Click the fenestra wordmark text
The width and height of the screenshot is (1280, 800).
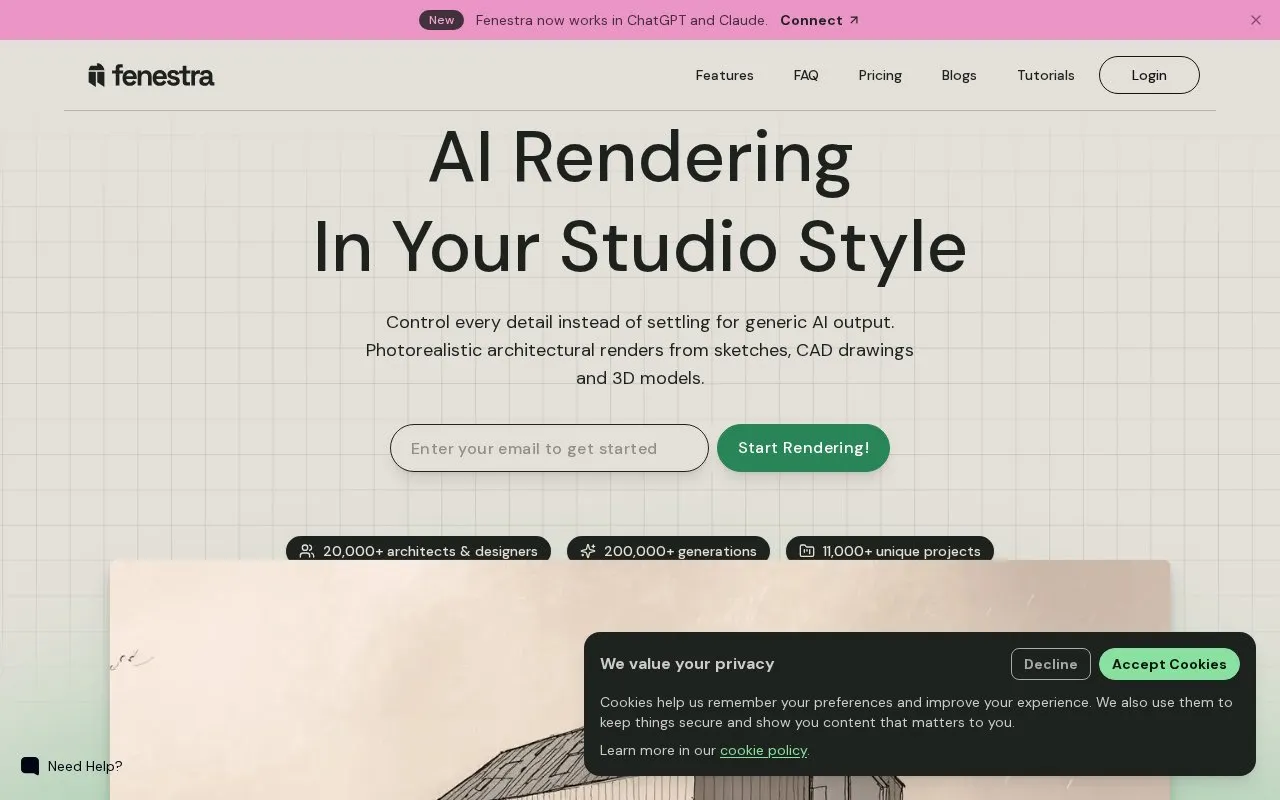[163, 75]
